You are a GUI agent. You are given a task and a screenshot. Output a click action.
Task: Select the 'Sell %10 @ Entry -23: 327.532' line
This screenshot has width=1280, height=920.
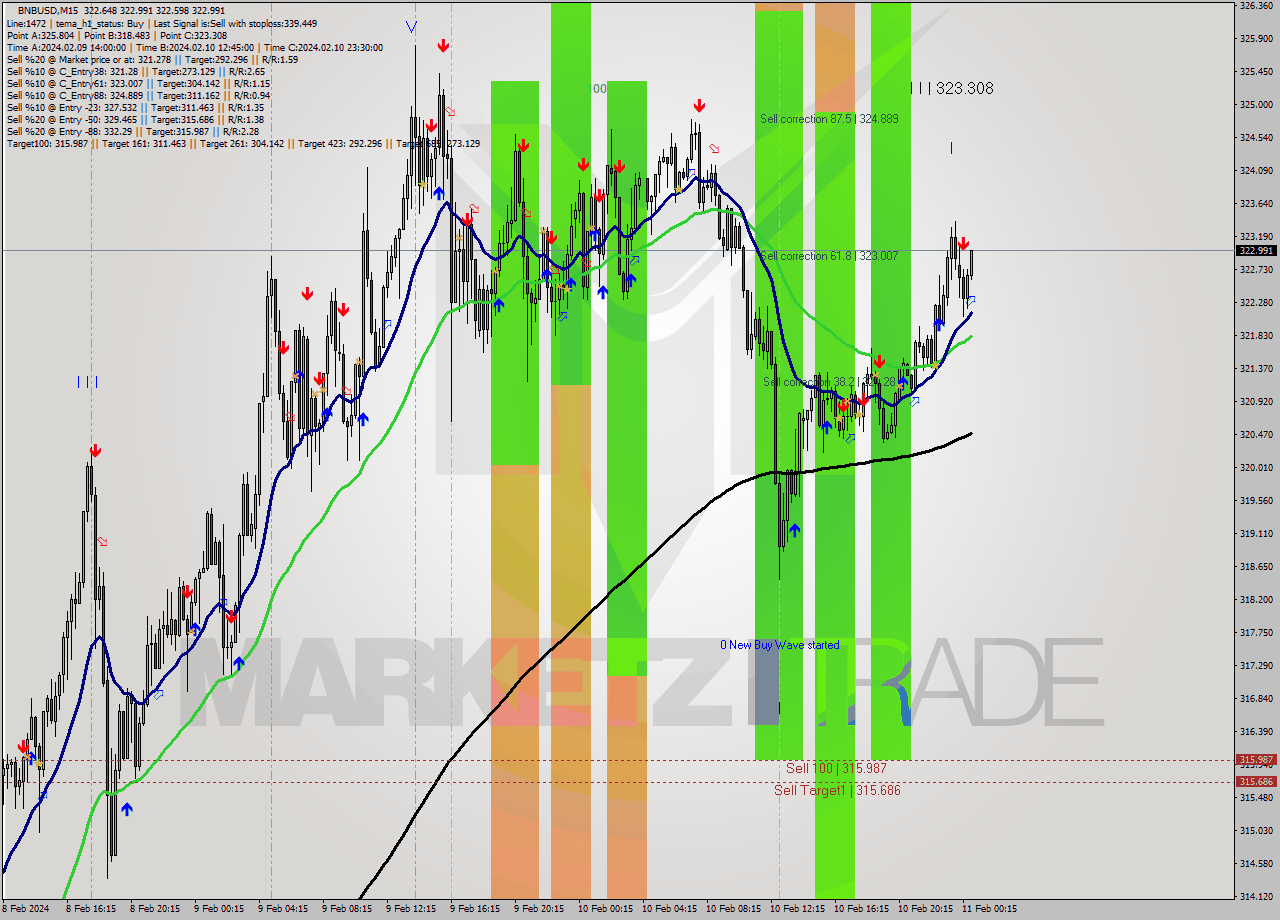pos(135,107)
